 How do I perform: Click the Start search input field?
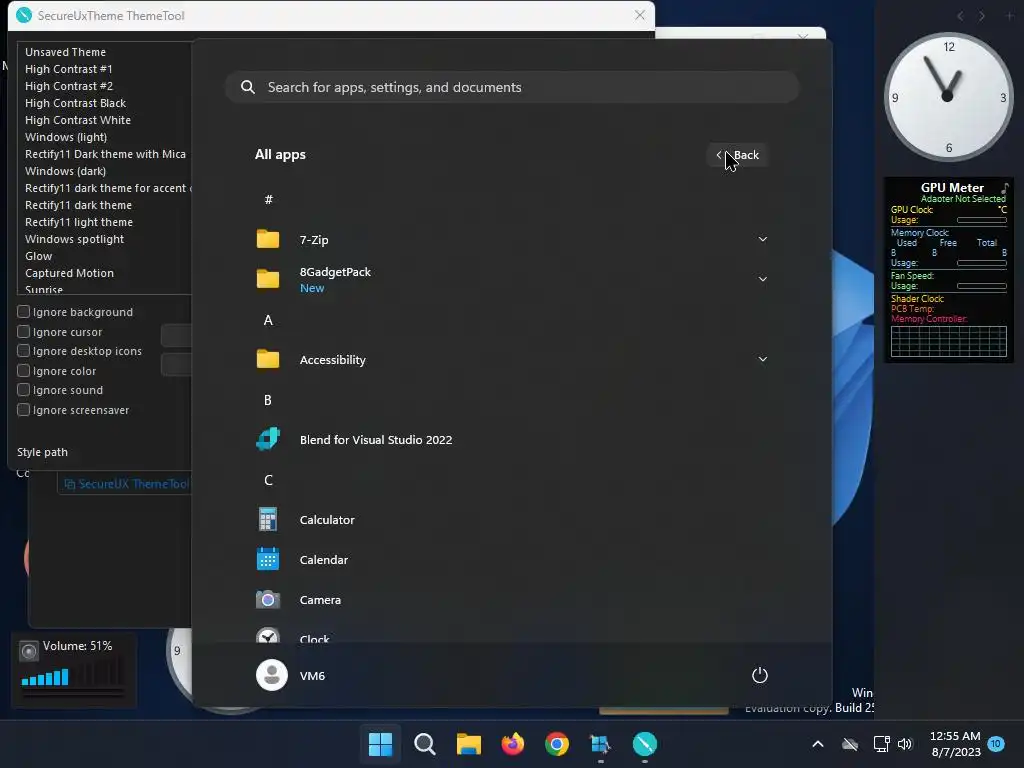tap(512, 87)
